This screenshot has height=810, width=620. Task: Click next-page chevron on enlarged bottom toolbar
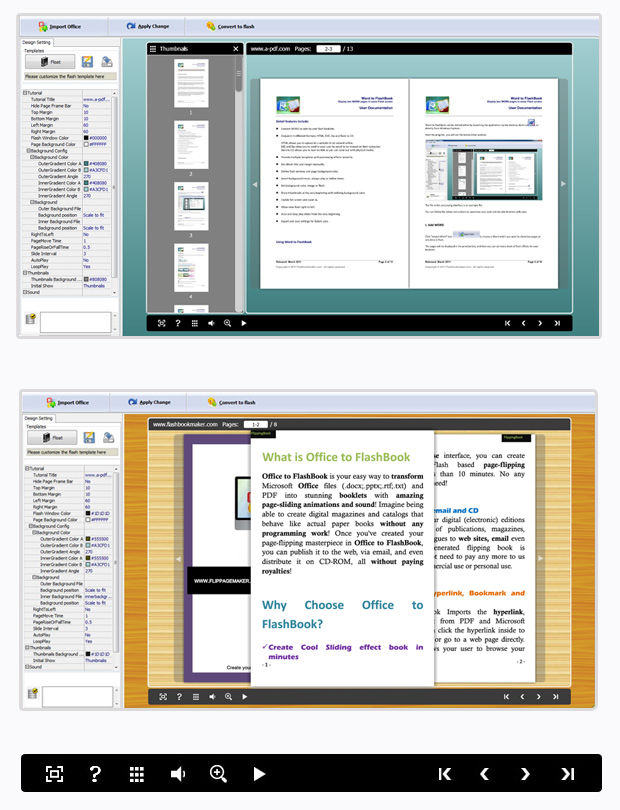point(525,773)
